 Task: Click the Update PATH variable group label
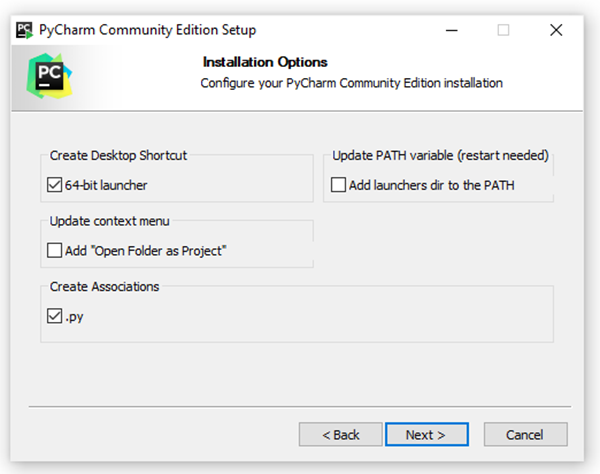coord(440,156)
